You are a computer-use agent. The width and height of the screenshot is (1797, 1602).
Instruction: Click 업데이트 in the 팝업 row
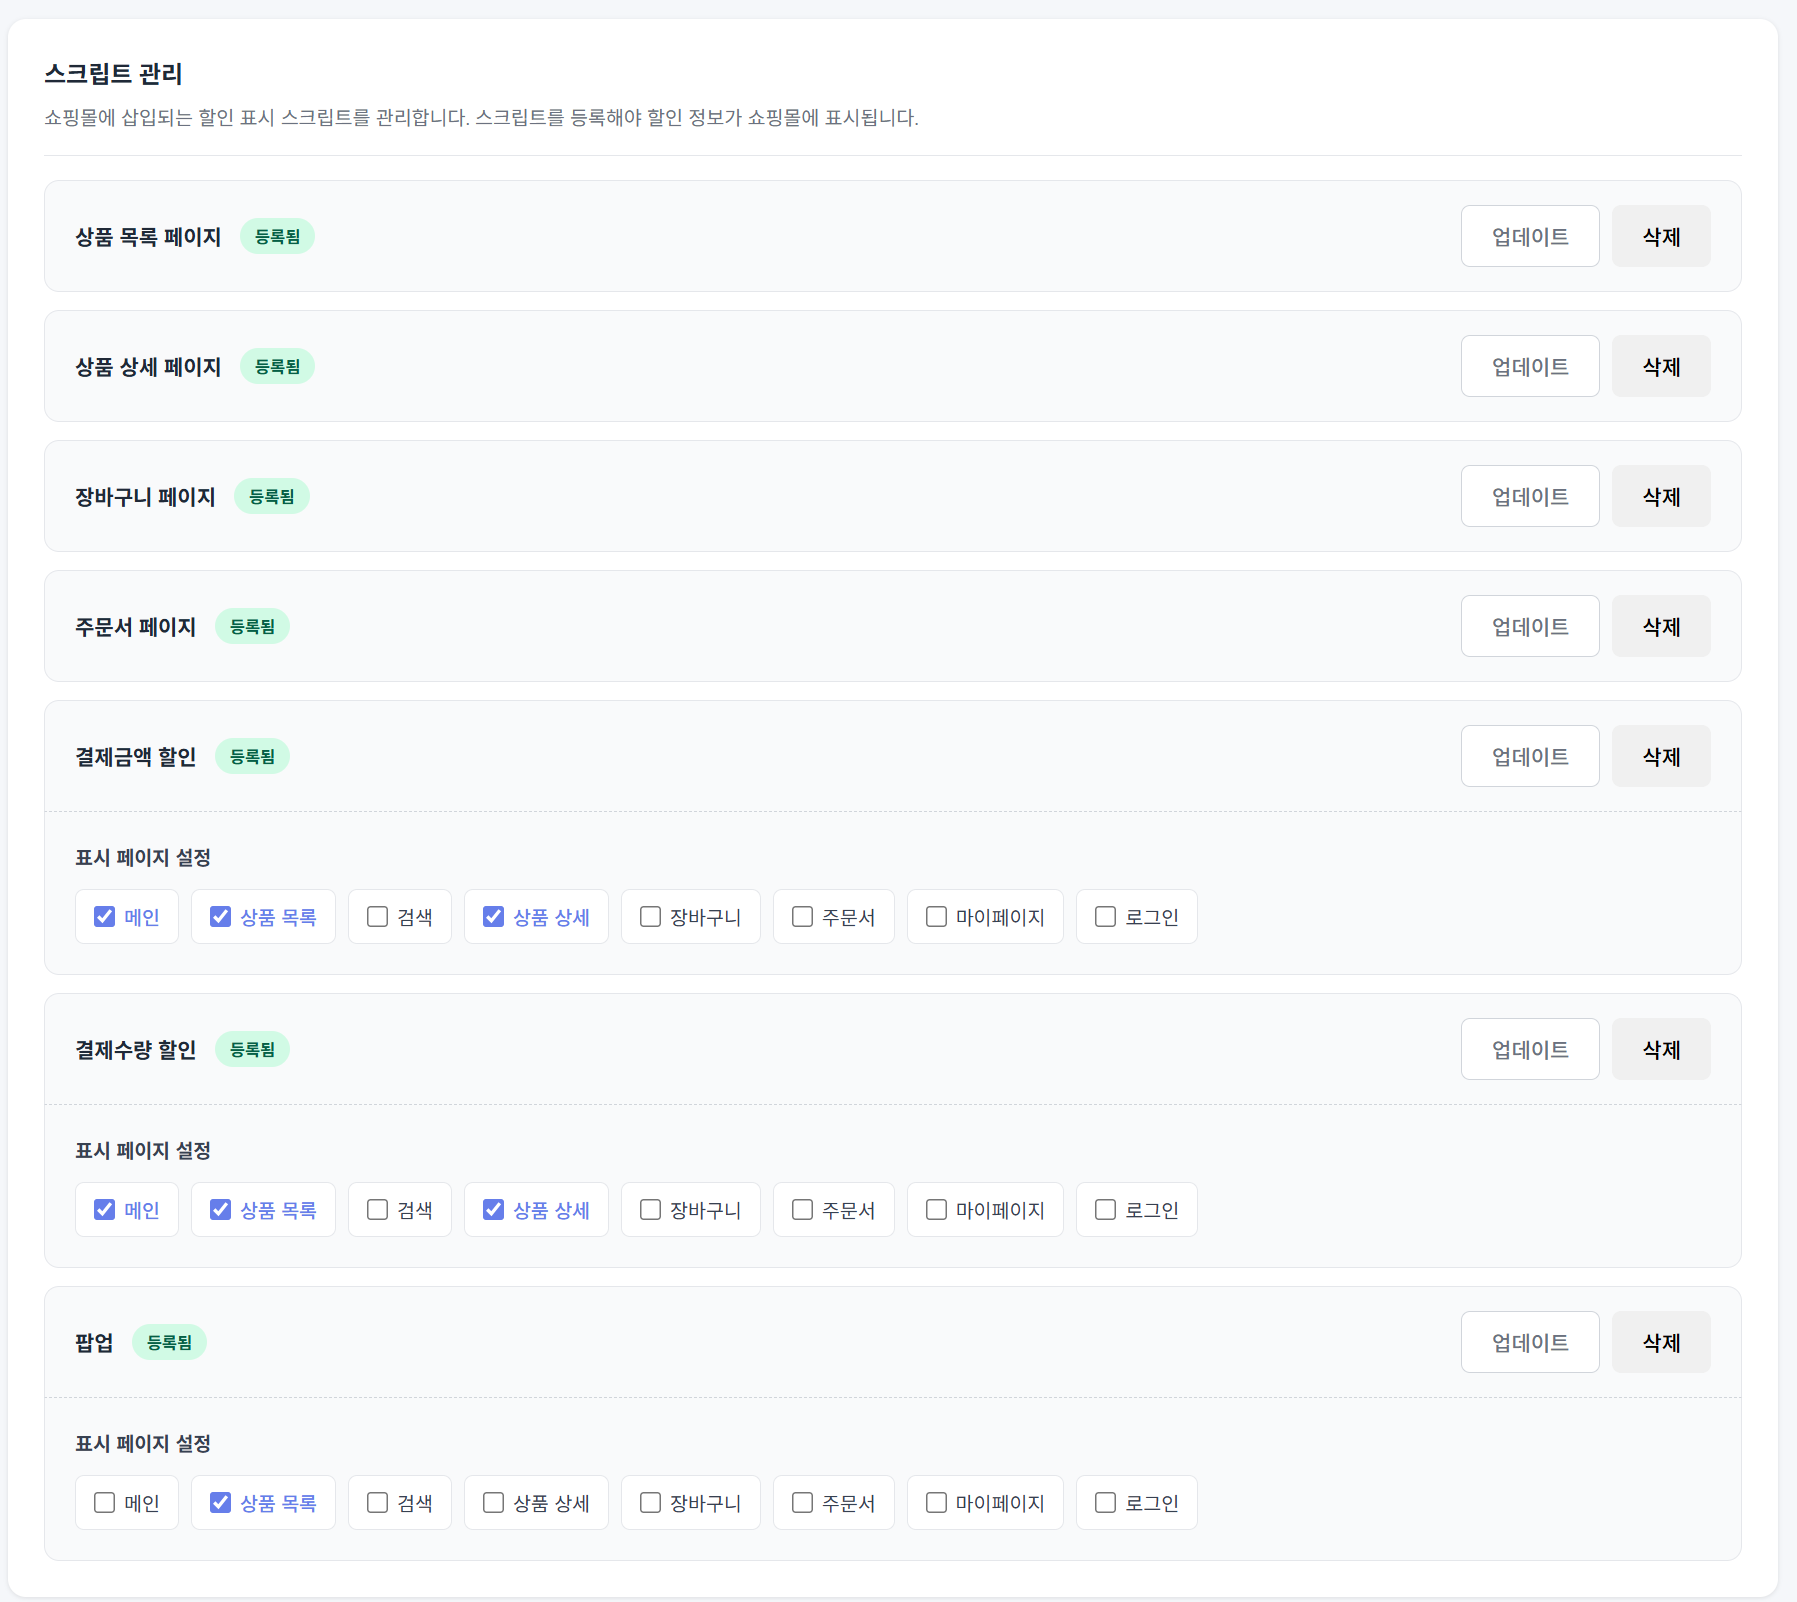pyautogui.click(x=1529, y=1342)
